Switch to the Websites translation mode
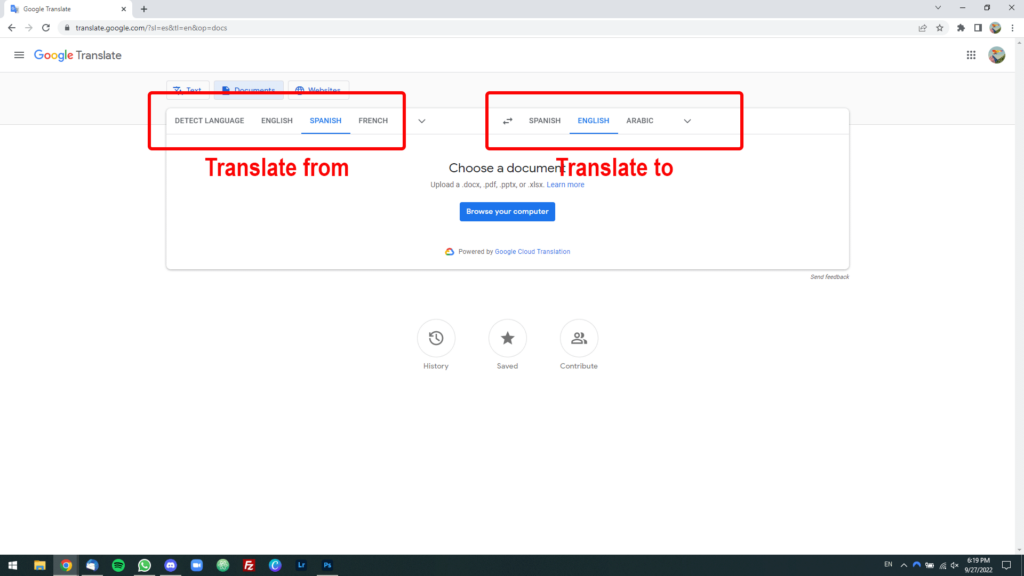 (x=318, y=90)
